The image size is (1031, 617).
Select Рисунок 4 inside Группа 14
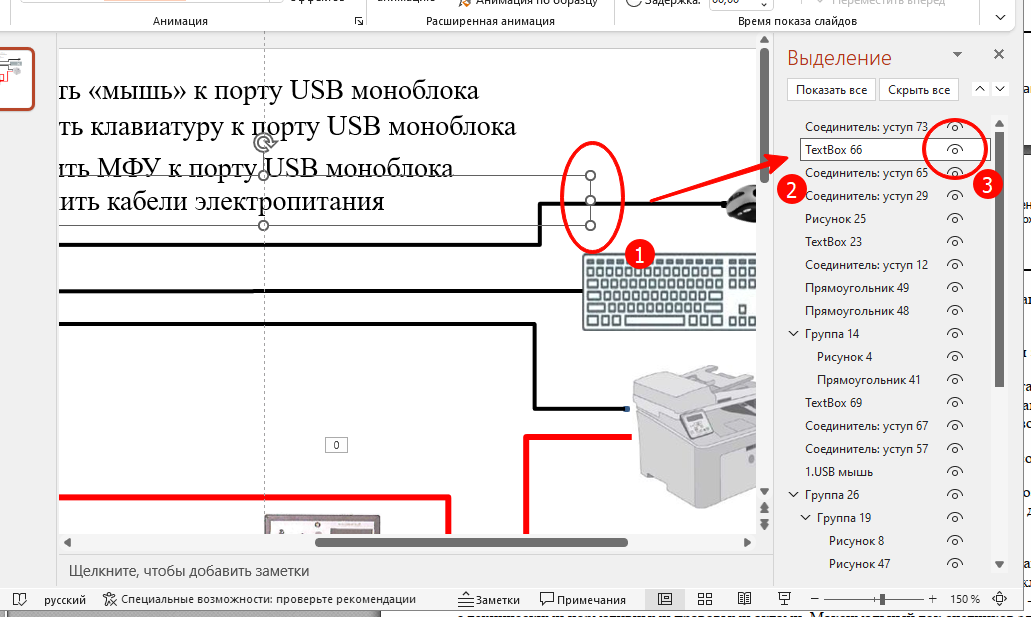[844, 357]
